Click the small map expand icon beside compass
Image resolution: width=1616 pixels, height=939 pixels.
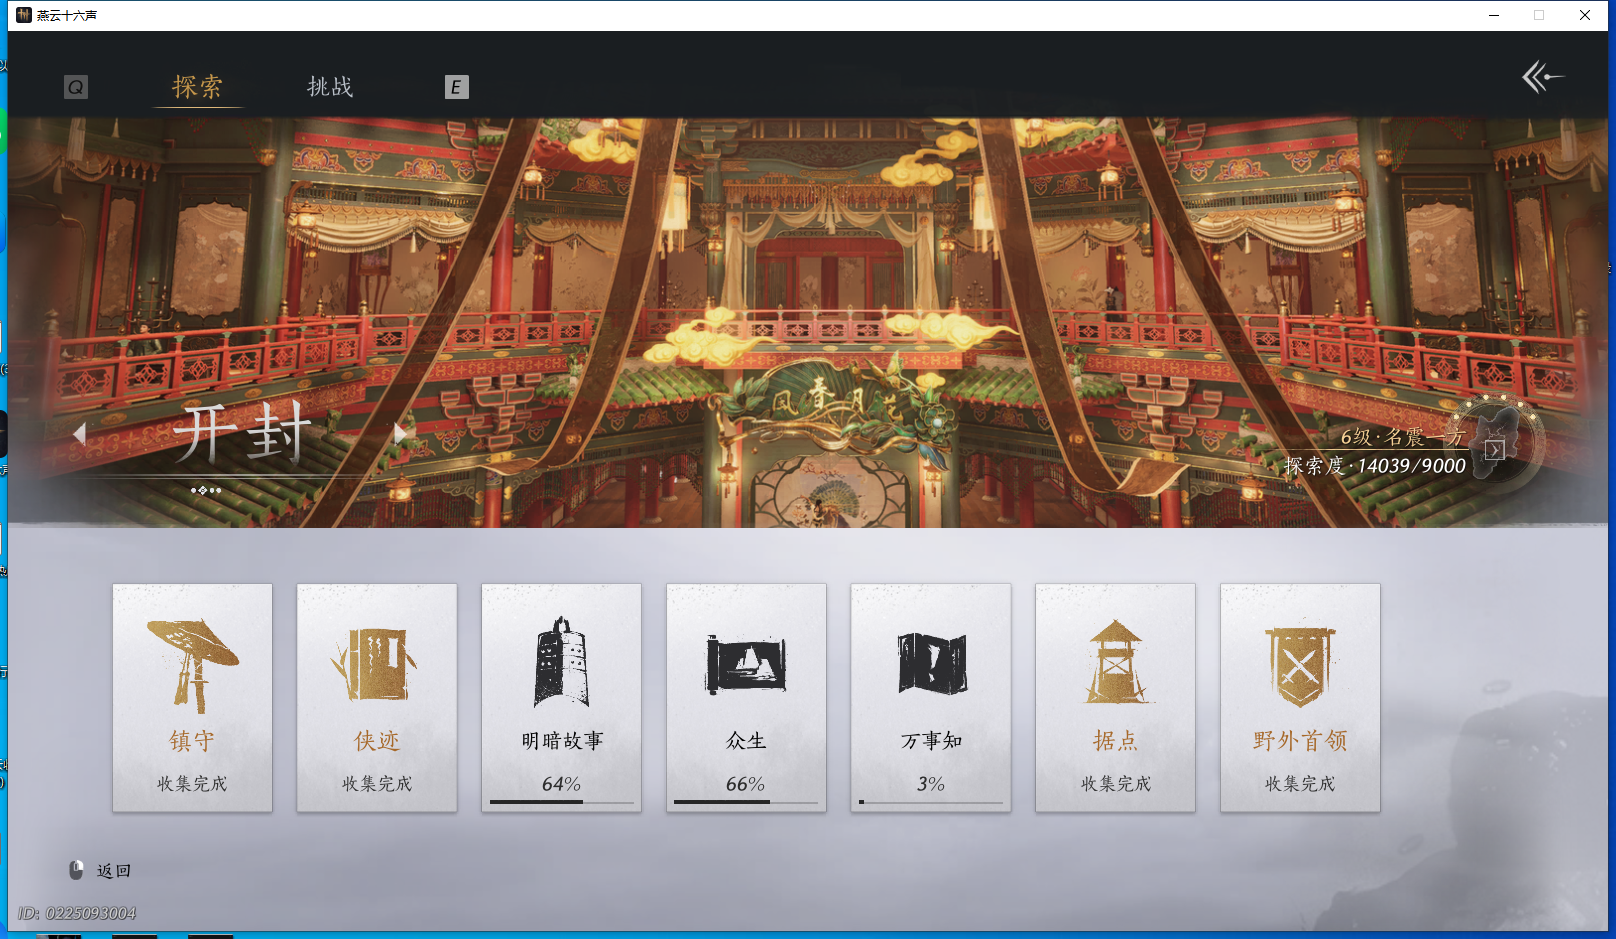coord(1495,450)
